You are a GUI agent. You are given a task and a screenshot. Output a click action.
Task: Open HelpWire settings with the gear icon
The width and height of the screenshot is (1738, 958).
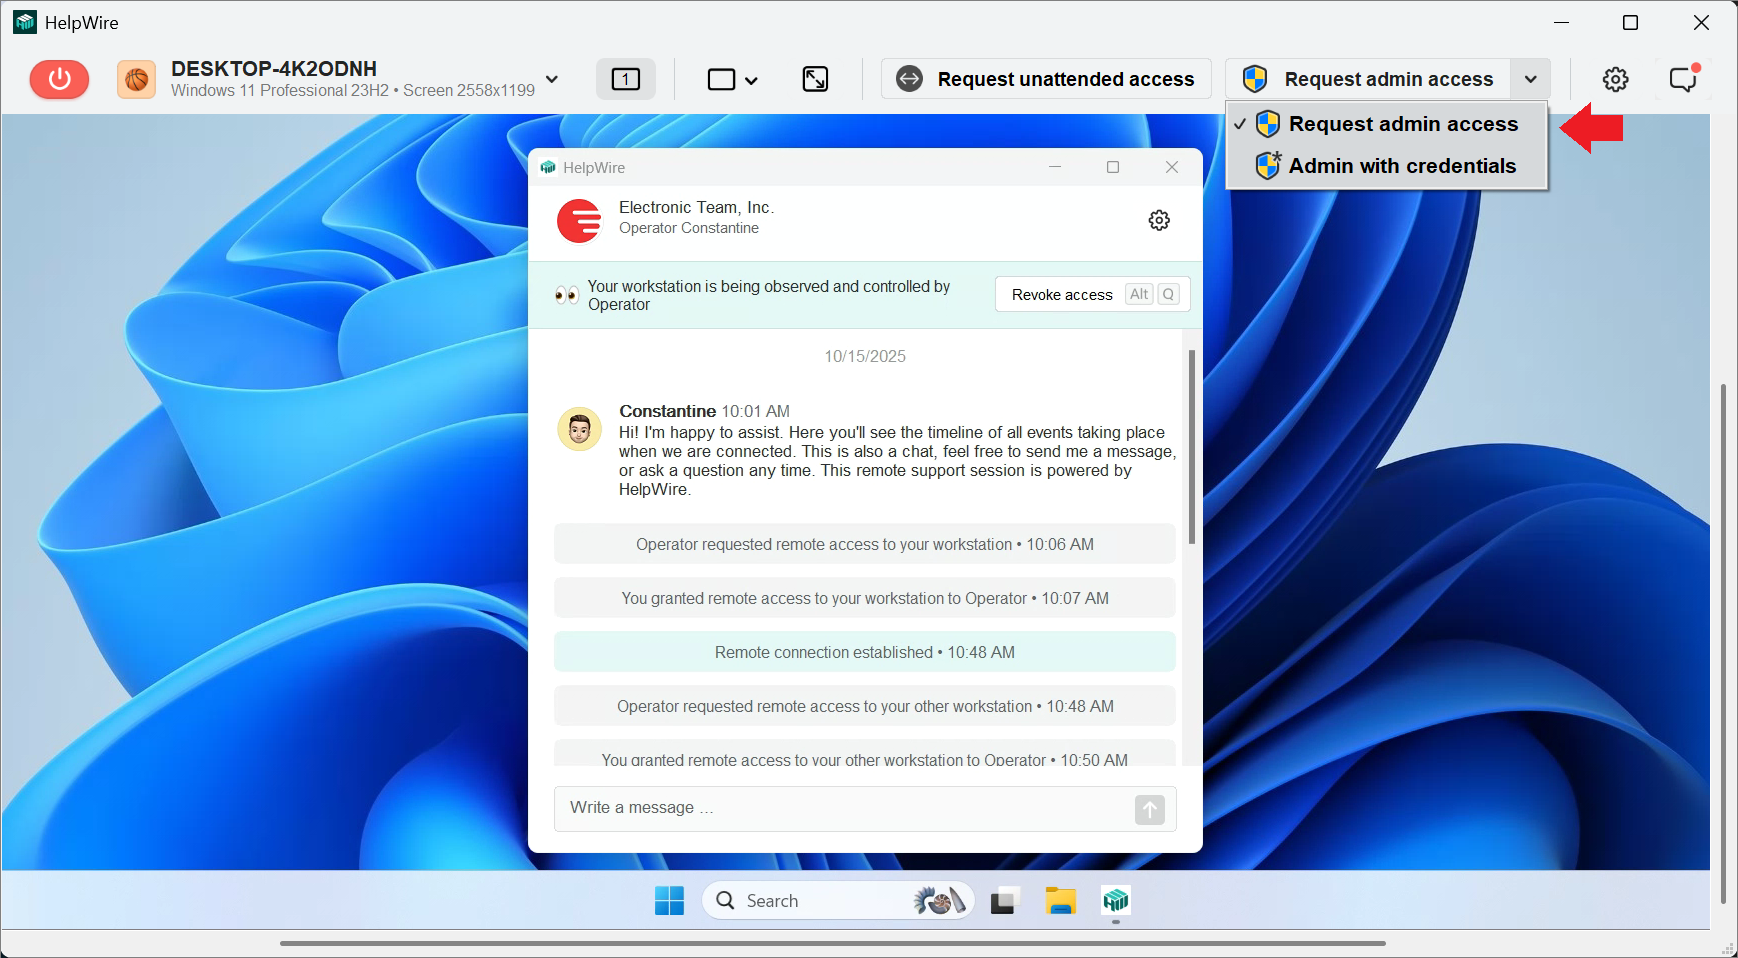pyautogui.click(x=1615, y=79)
